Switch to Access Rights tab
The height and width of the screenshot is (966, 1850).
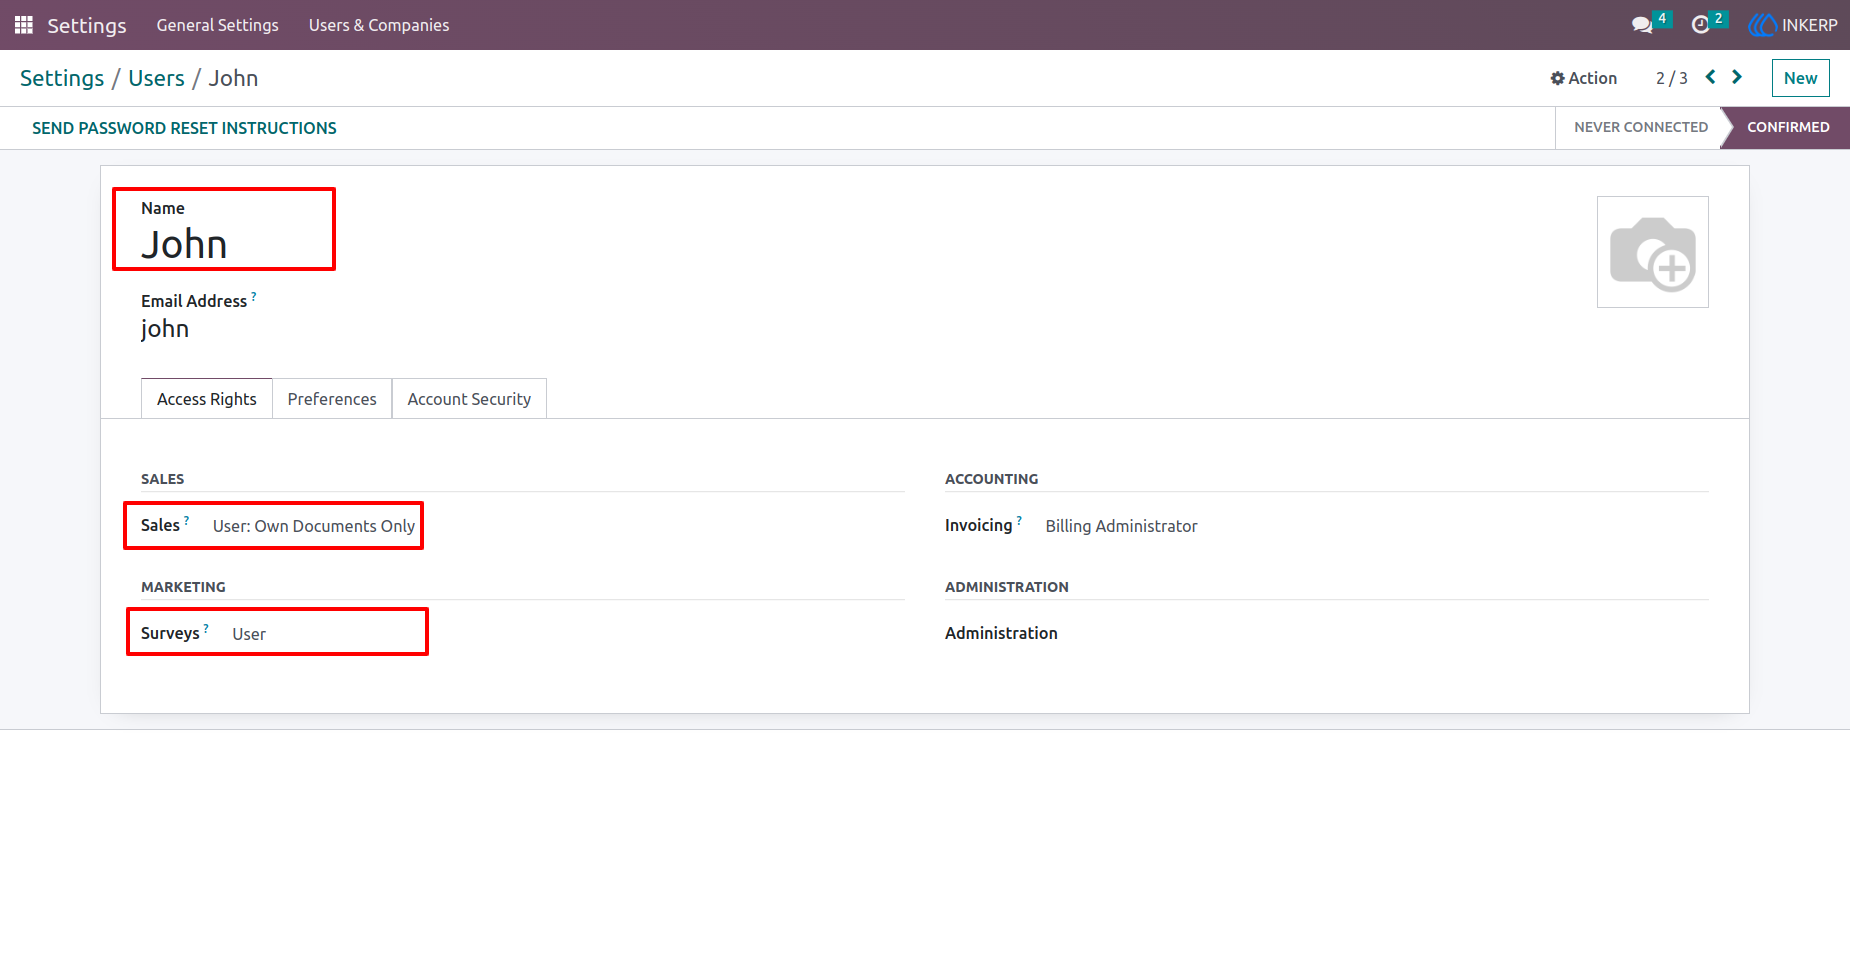coord(206,399)
